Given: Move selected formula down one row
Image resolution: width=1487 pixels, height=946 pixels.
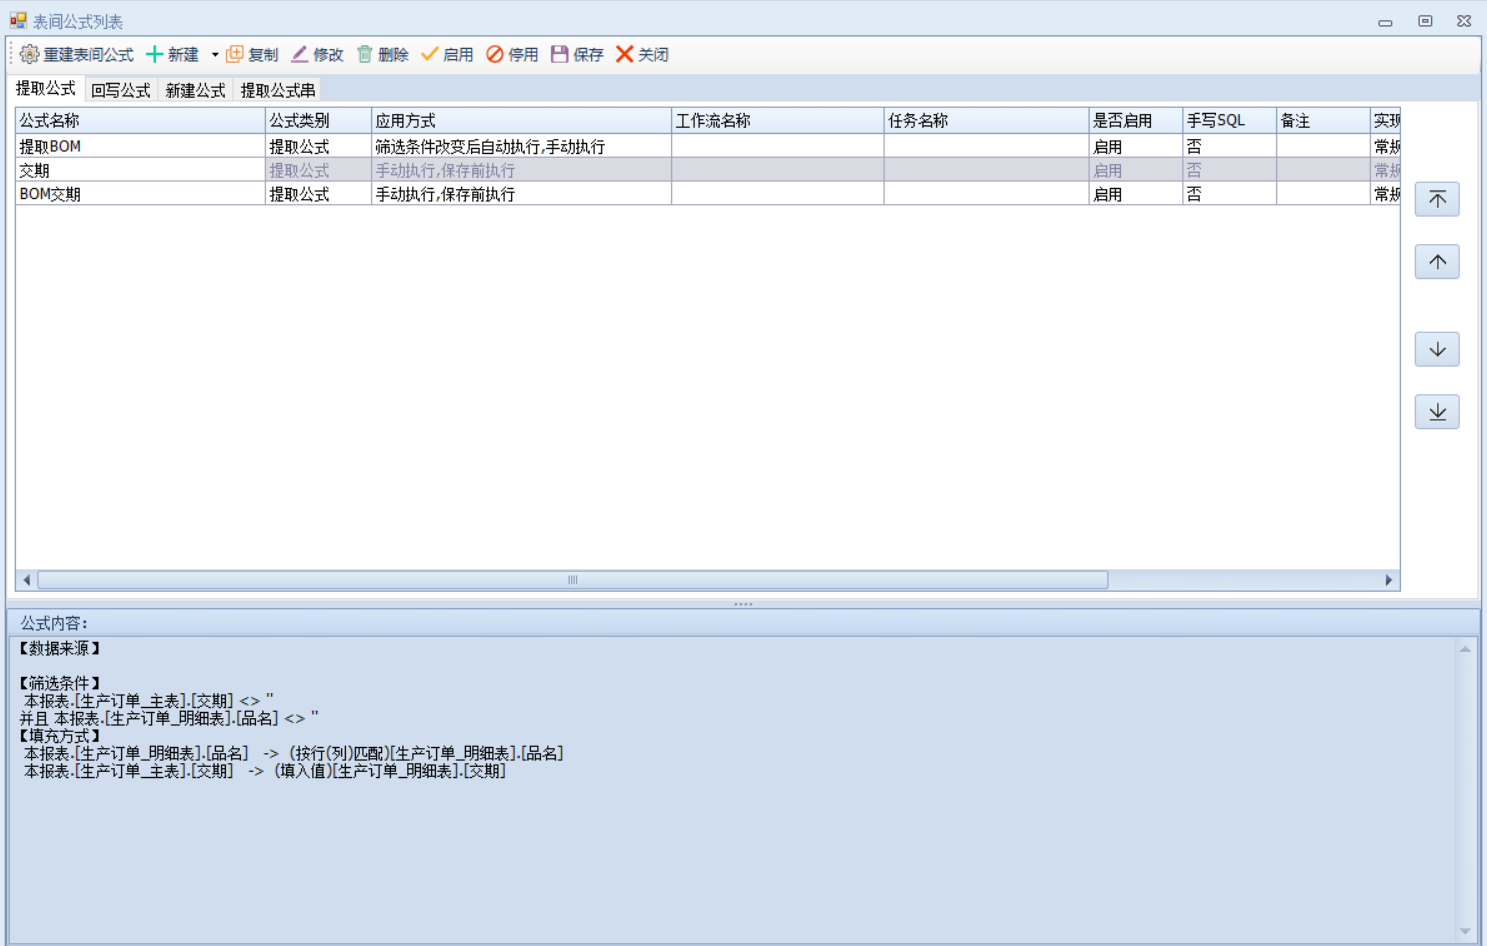Looking at the screenshot, I should pos(1437,350).
